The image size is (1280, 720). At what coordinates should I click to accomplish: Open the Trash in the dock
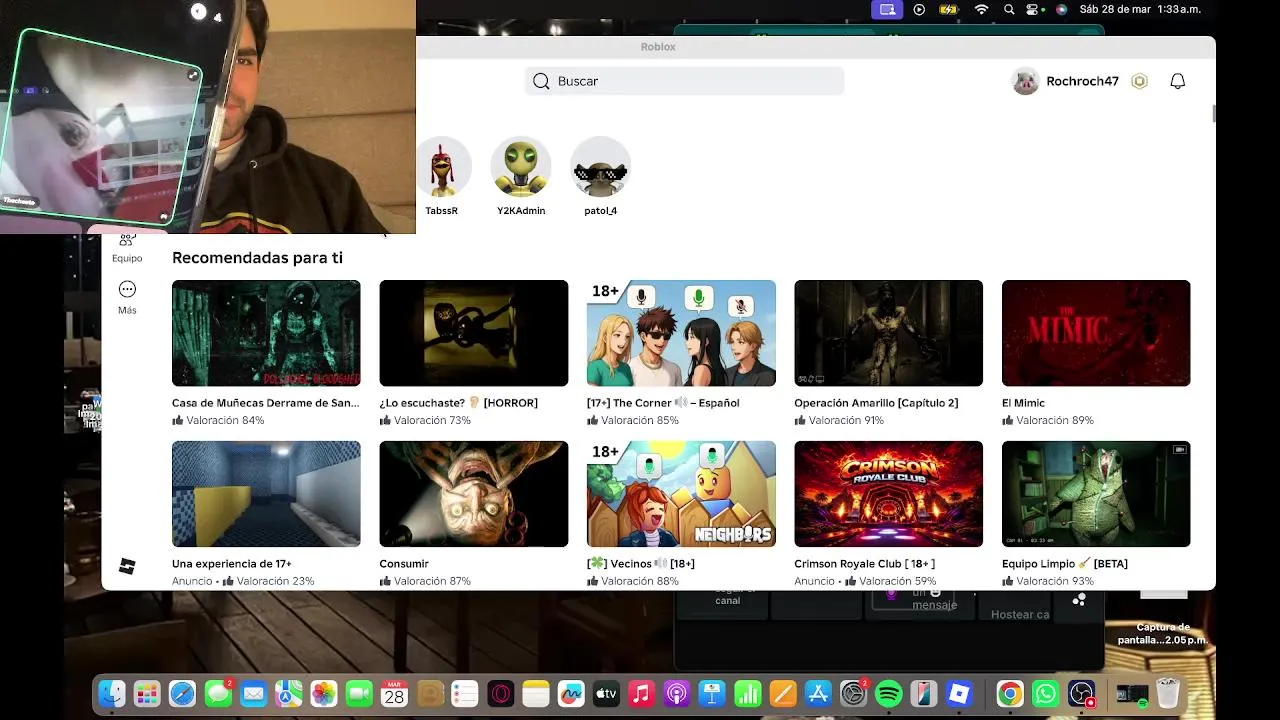click(x=1167, y=694)
